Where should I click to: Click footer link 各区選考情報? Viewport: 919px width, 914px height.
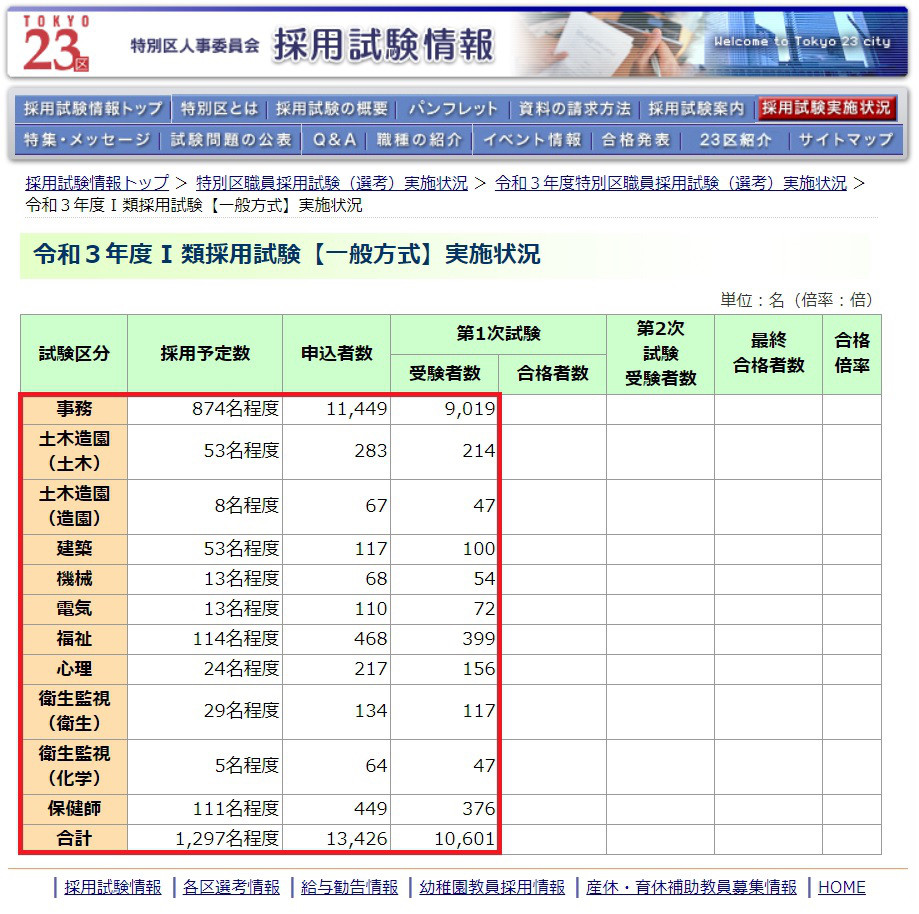click(231, 887)
